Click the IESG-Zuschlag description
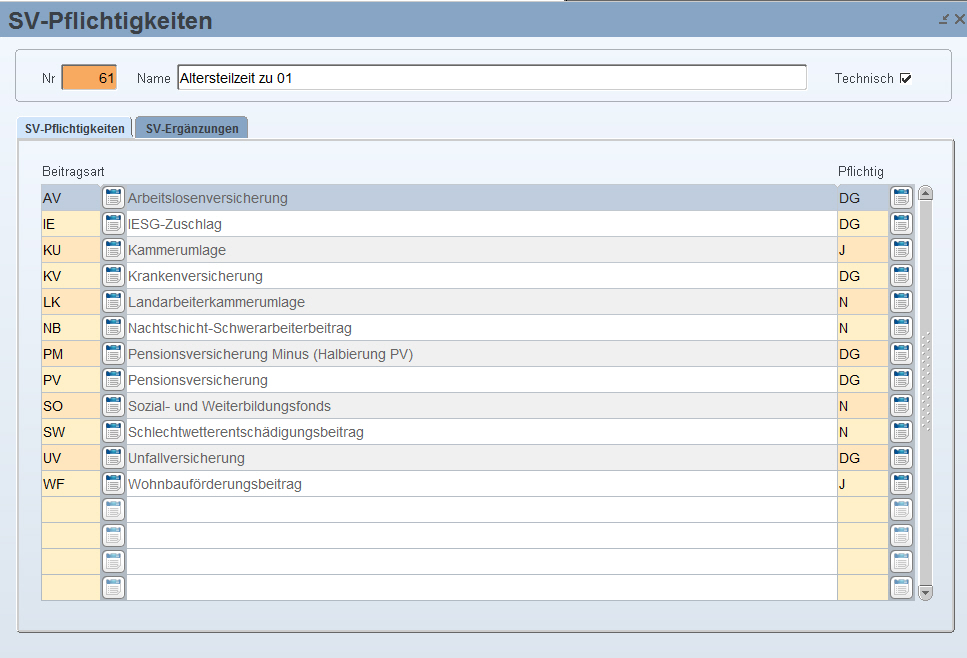 coord(175,224)
